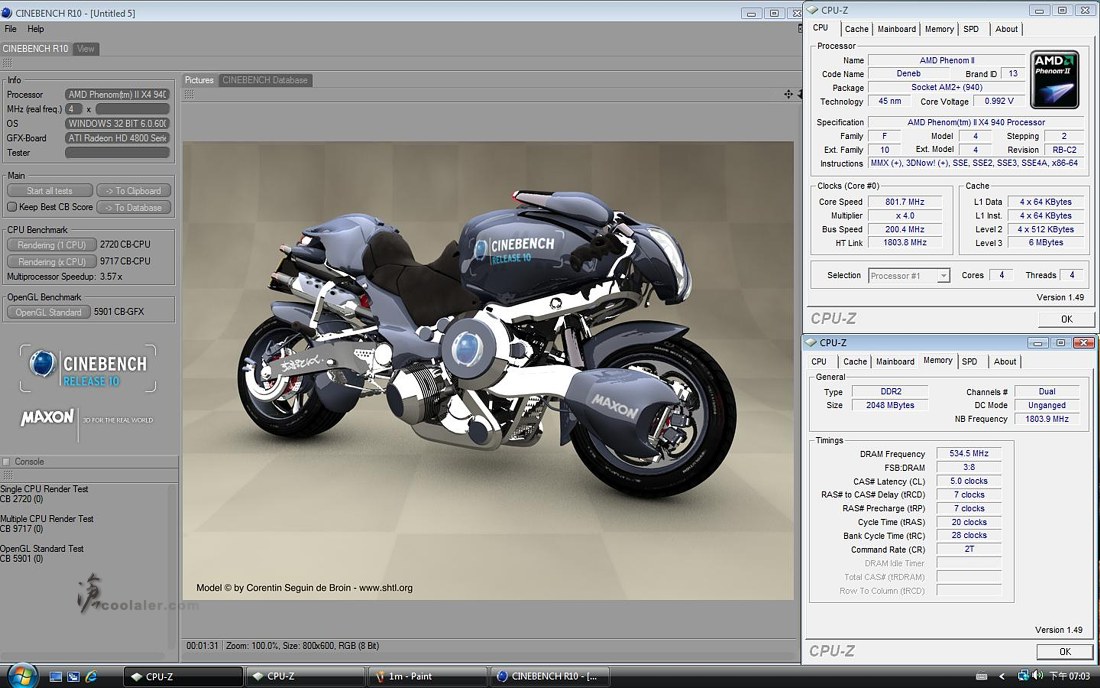
Task: Click OK in the upper CPU-Z window
Action: pyautogui.click(x=1066, y=319)
